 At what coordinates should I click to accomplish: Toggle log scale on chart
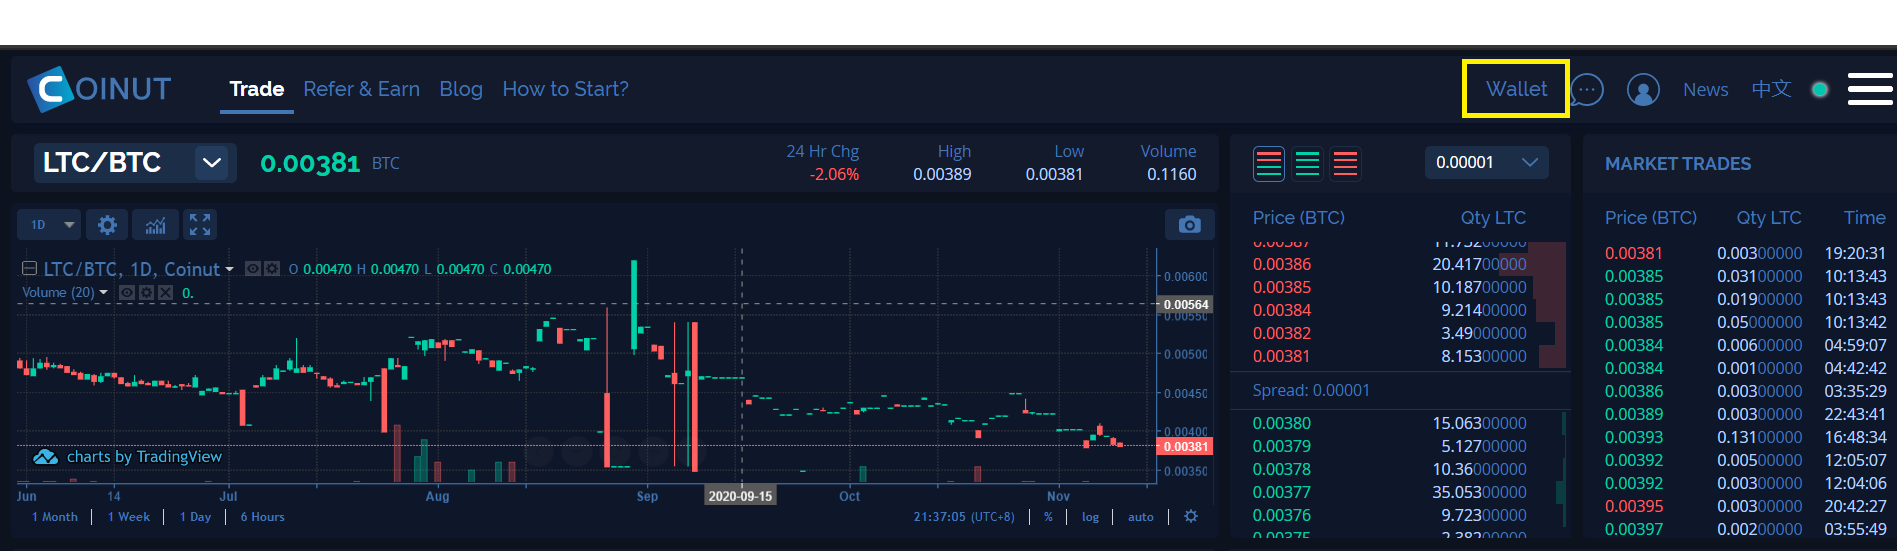pyautogui.click(x=1090, y=517)
